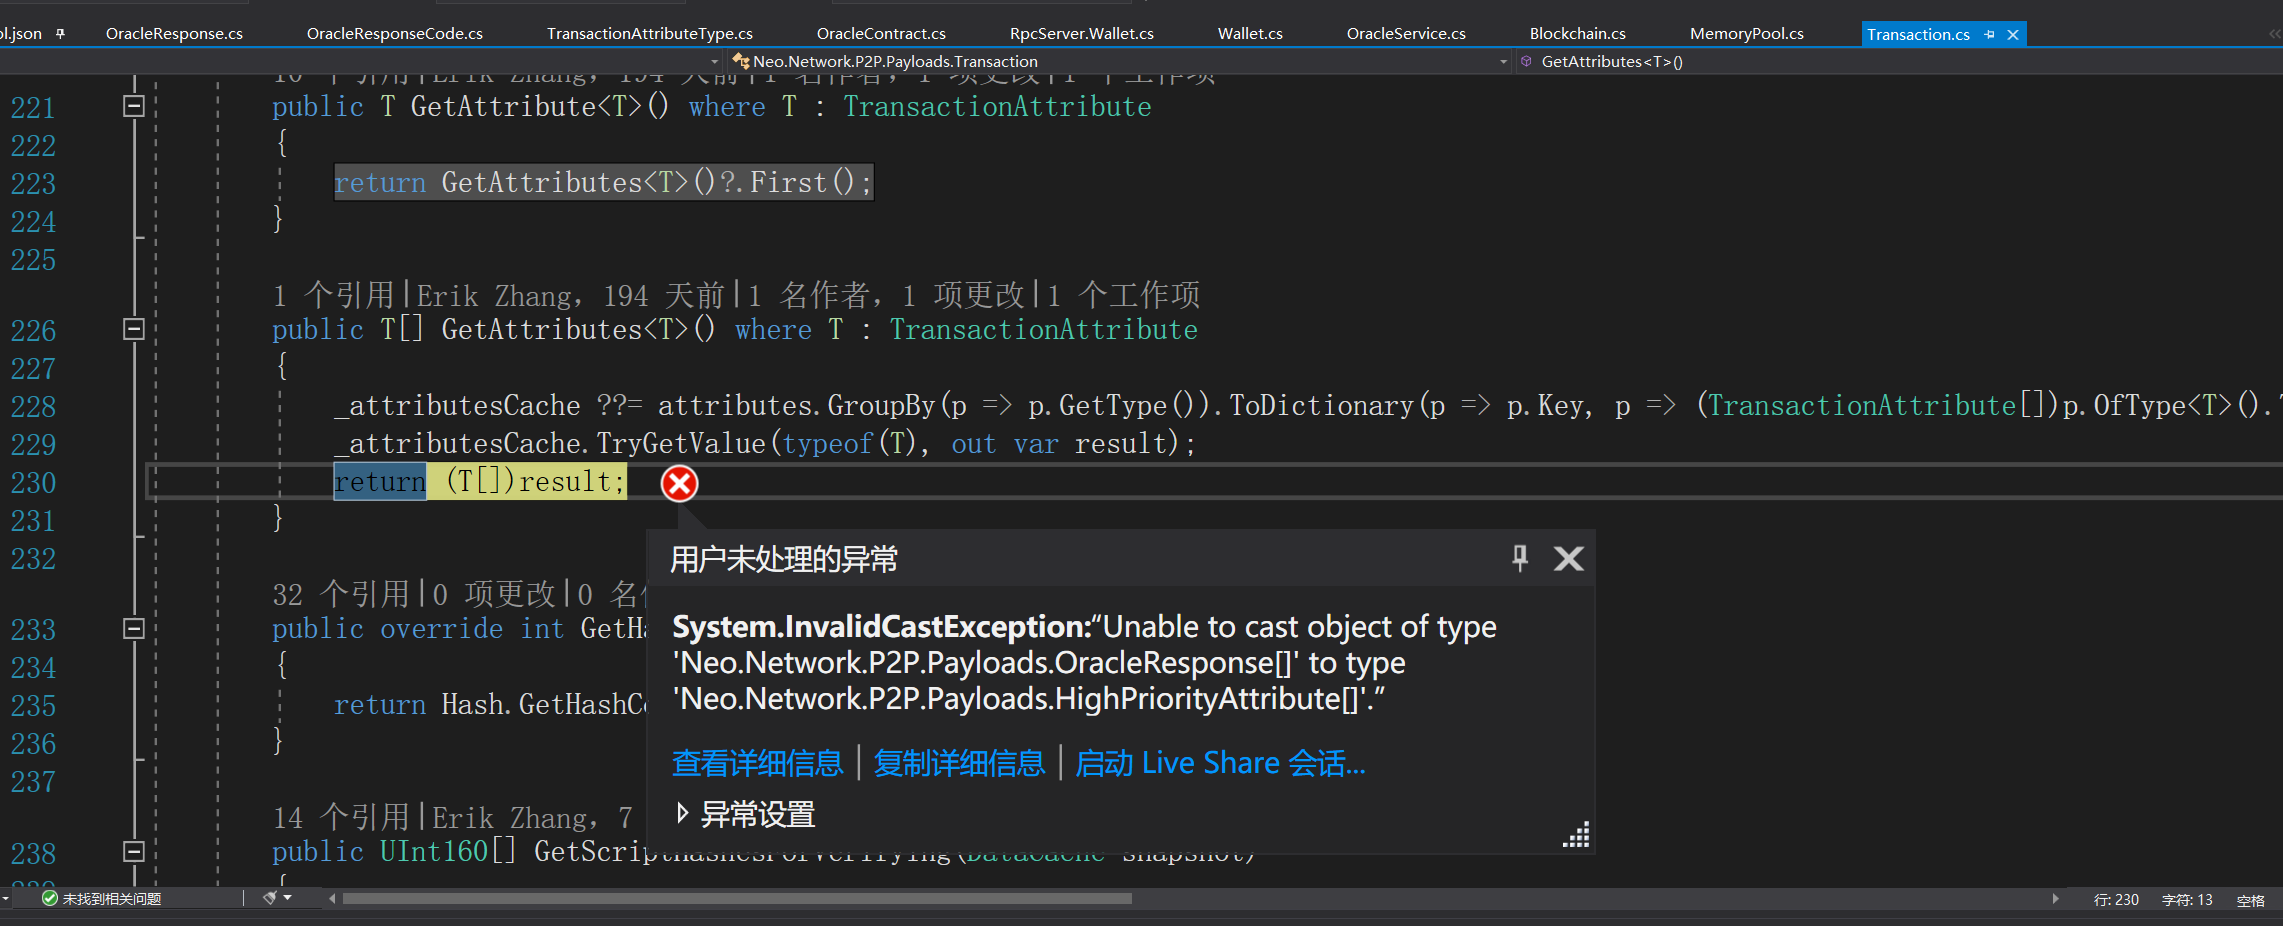Open '1 个工作项' CodeLens above line 226
The width and height of the screenshot is (2283, 926).
click(1124, 295)
